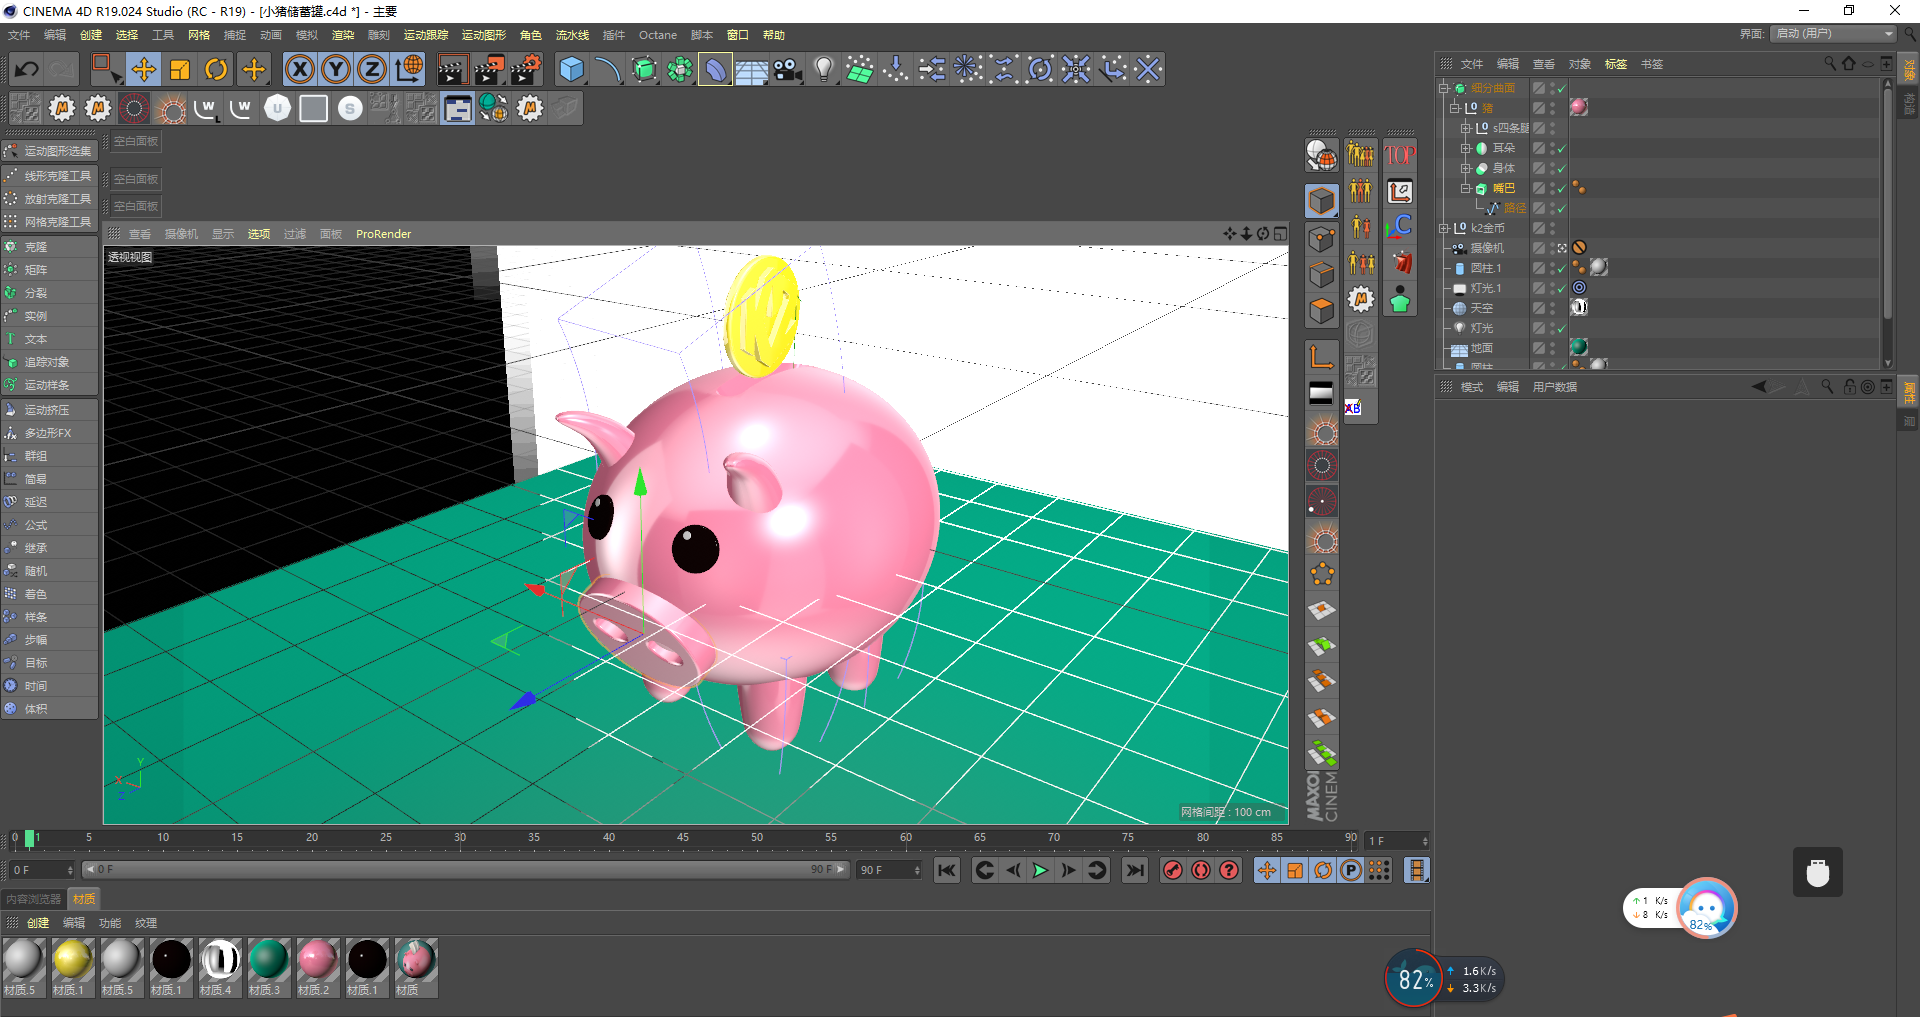Click the Gravity particle force icon
The image size is (1920, 1017).
896,69
